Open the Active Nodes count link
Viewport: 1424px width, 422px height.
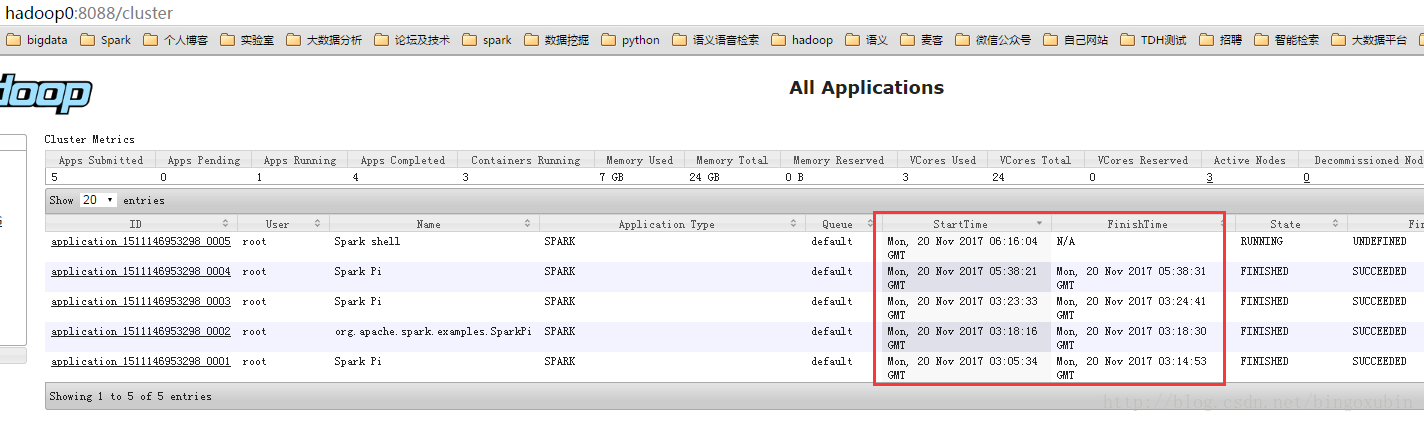[1209, 177]
